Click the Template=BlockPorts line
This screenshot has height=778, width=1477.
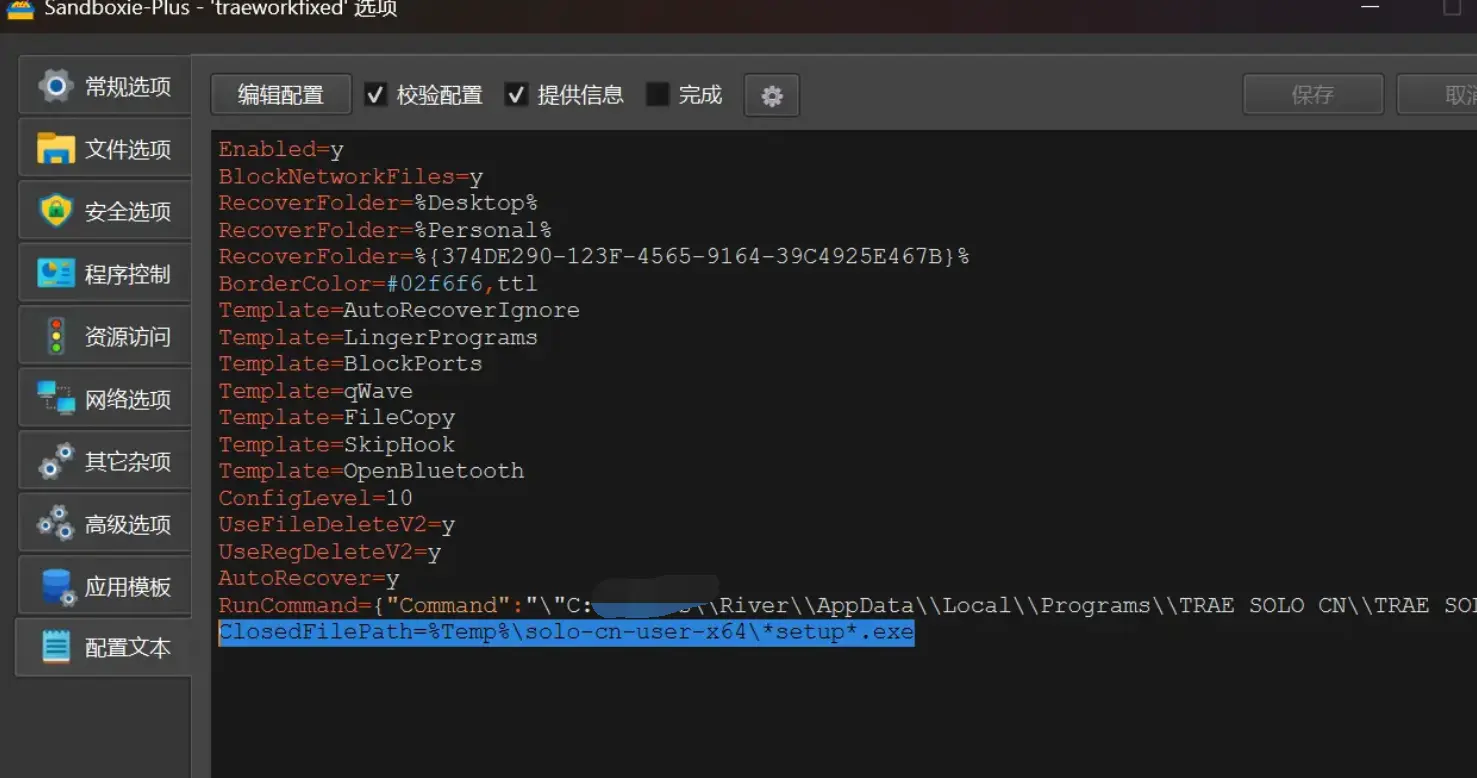tap(350, 364)
